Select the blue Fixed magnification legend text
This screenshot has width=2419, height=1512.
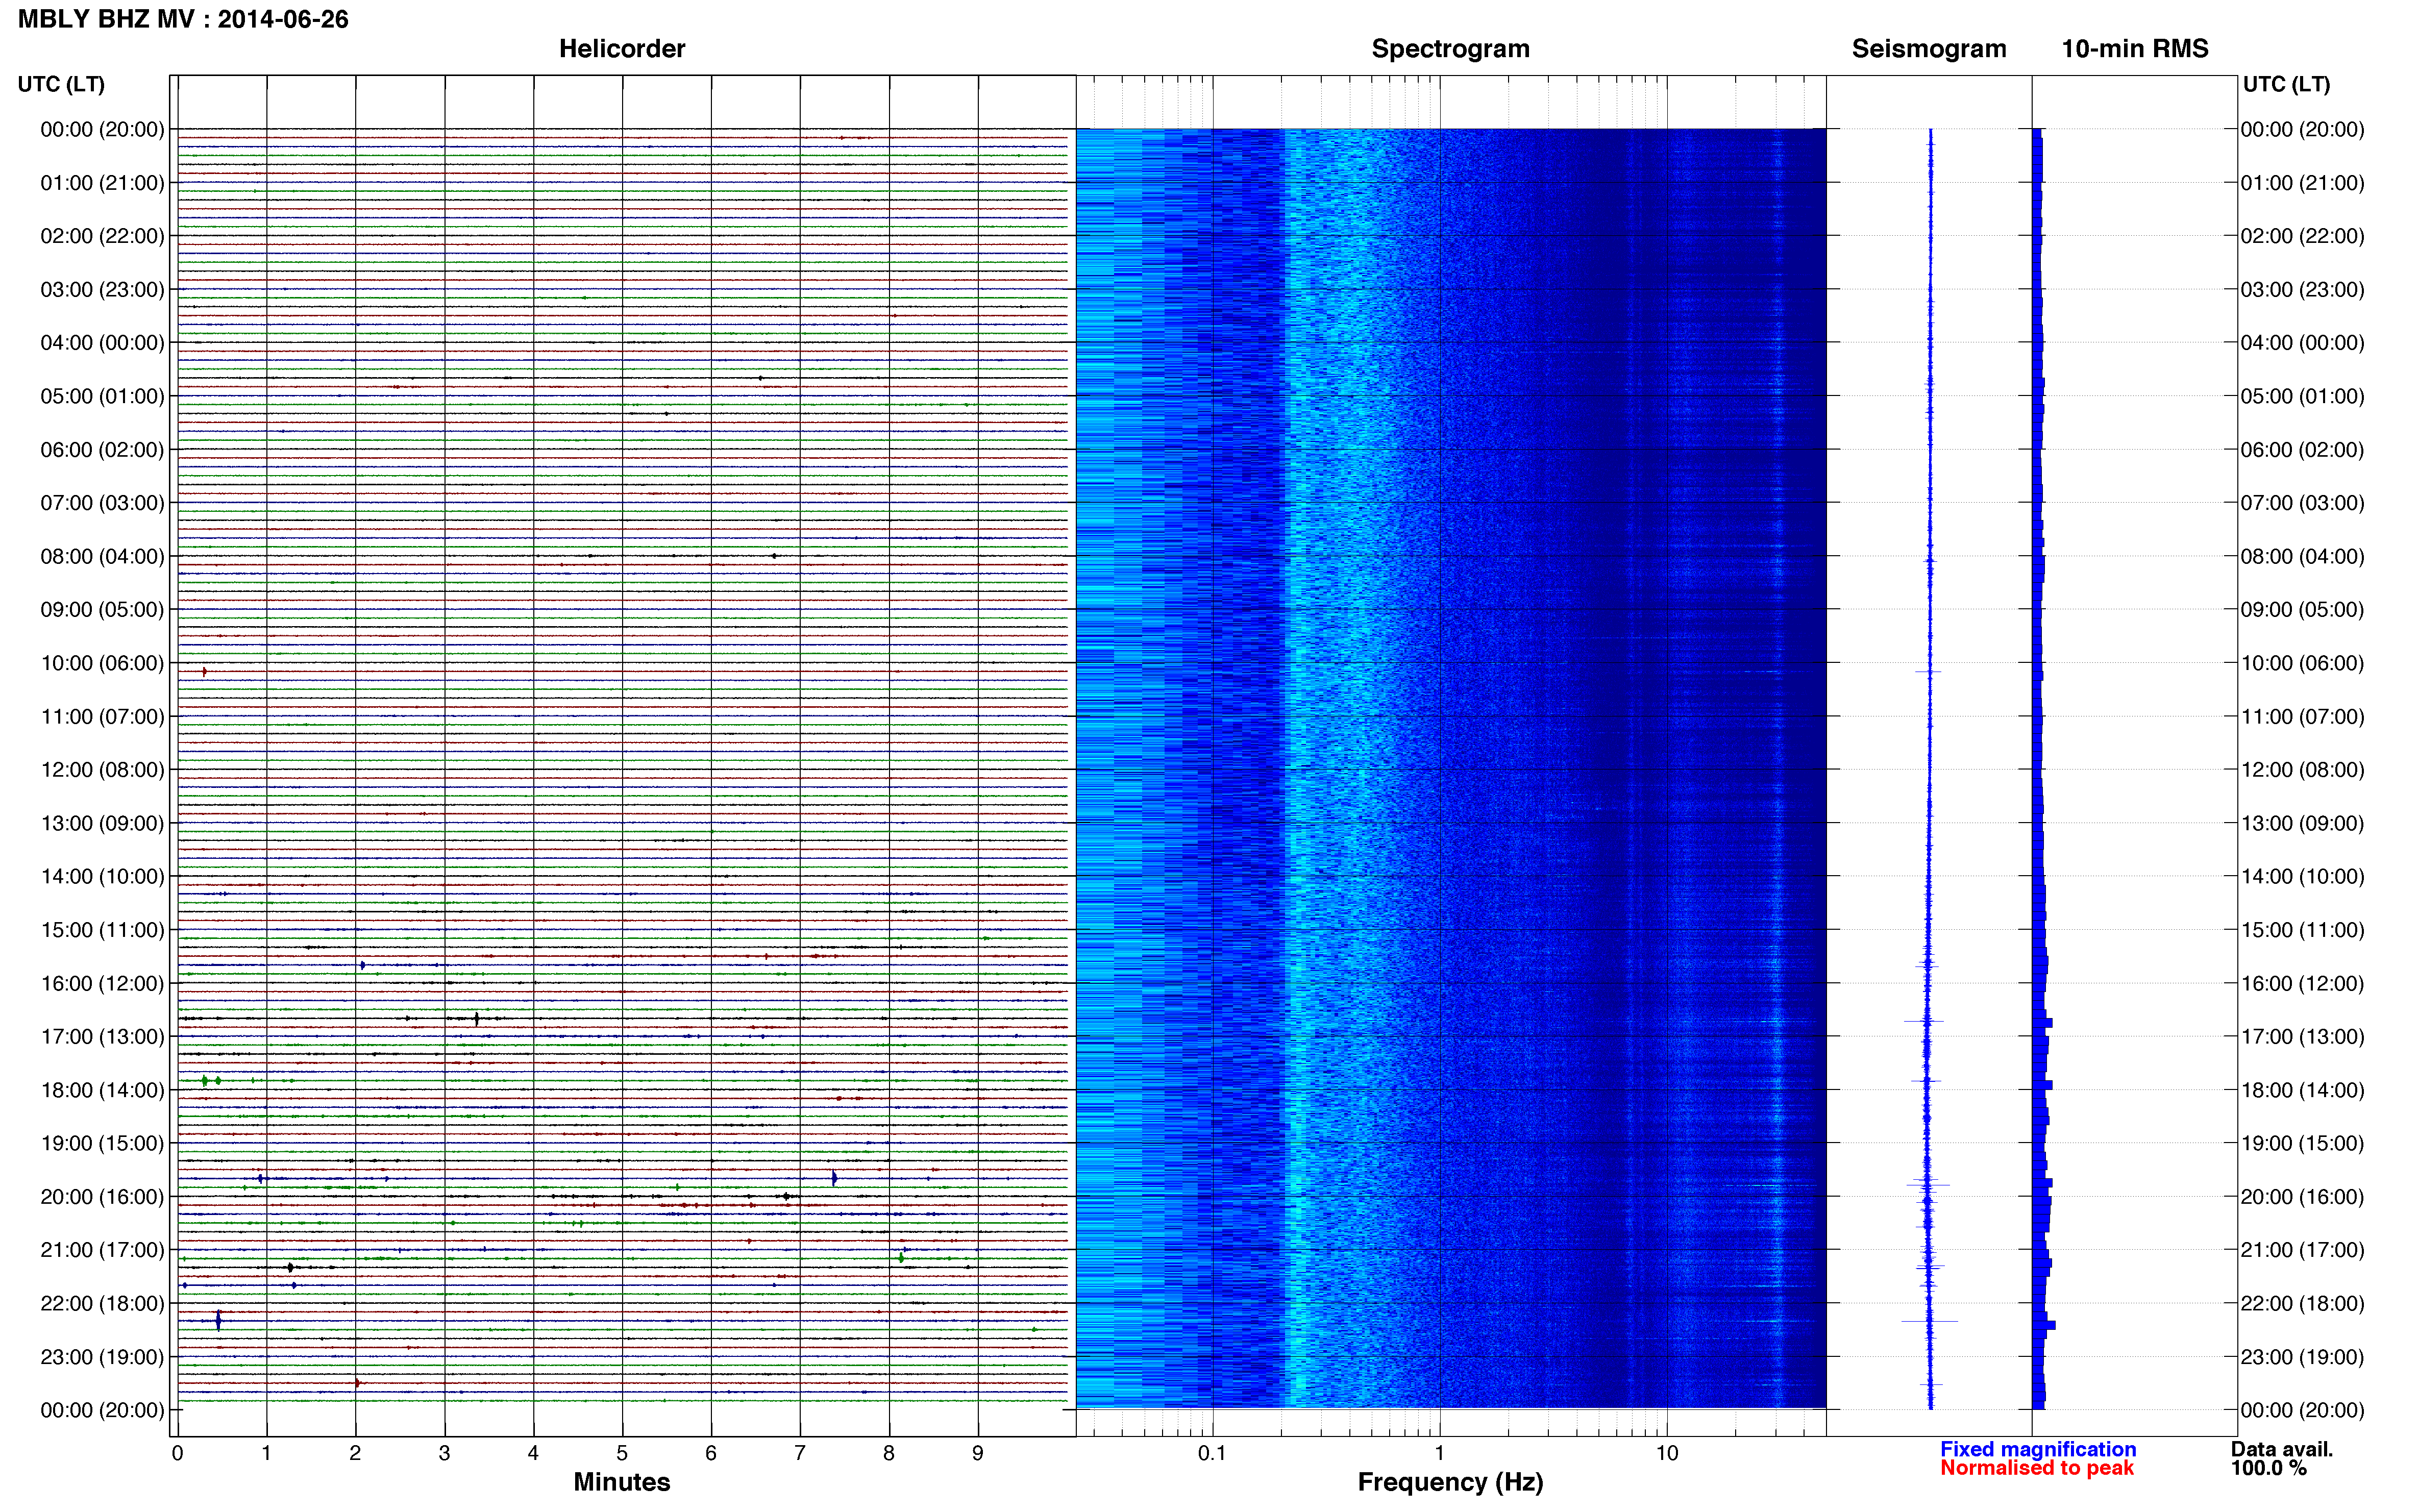click(2038, 1449)
